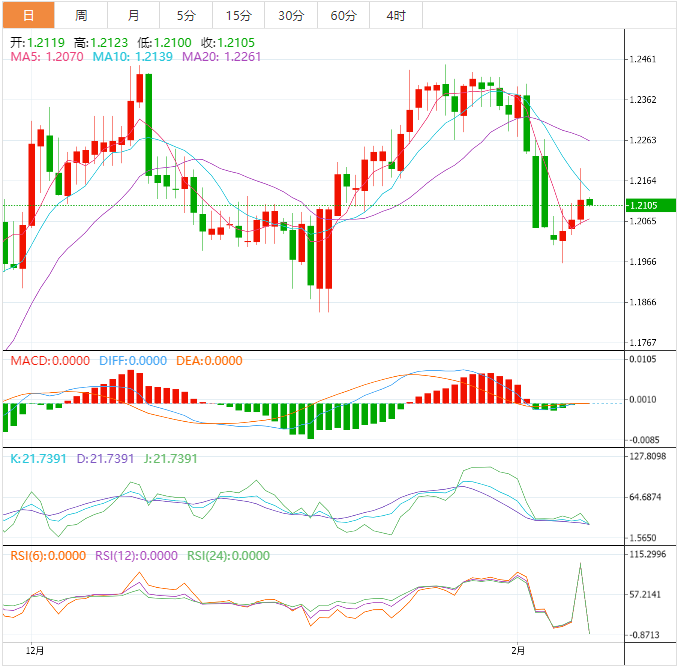Switch to 5分 timeframe
The width and height of the screenshot is (680, 672).
click(186, 15)
